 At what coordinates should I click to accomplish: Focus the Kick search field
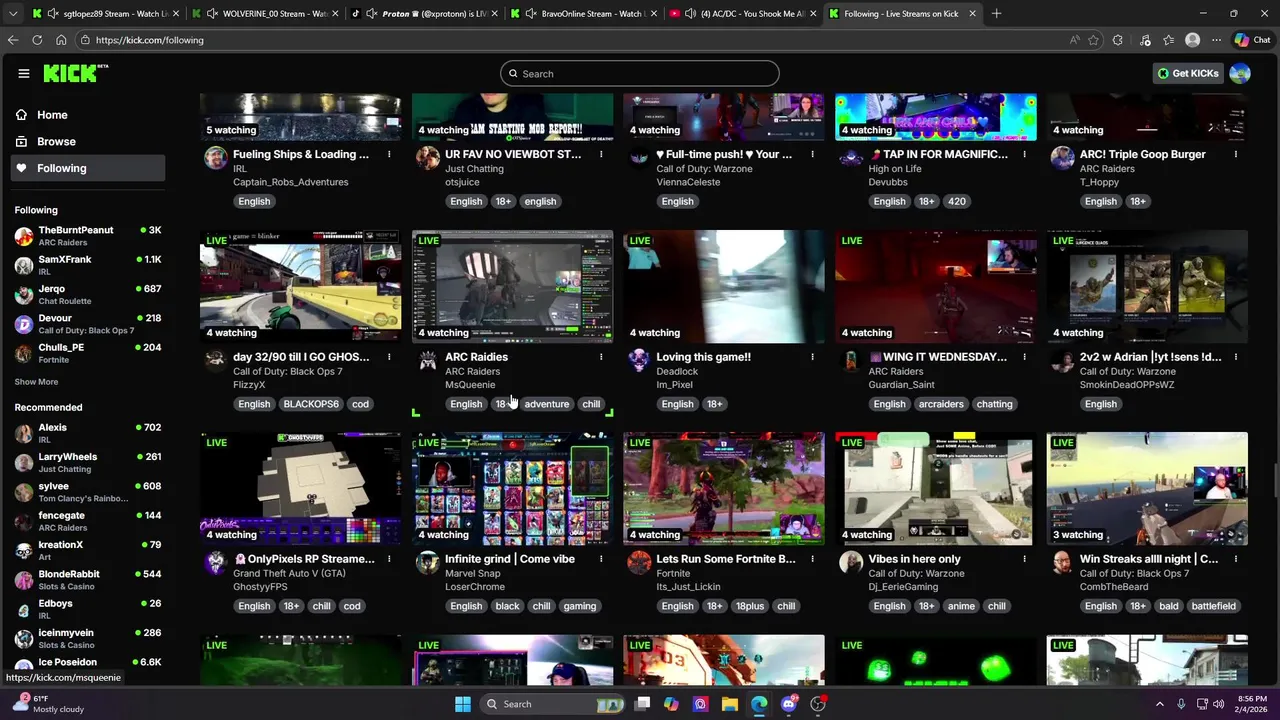pos(640,73)
